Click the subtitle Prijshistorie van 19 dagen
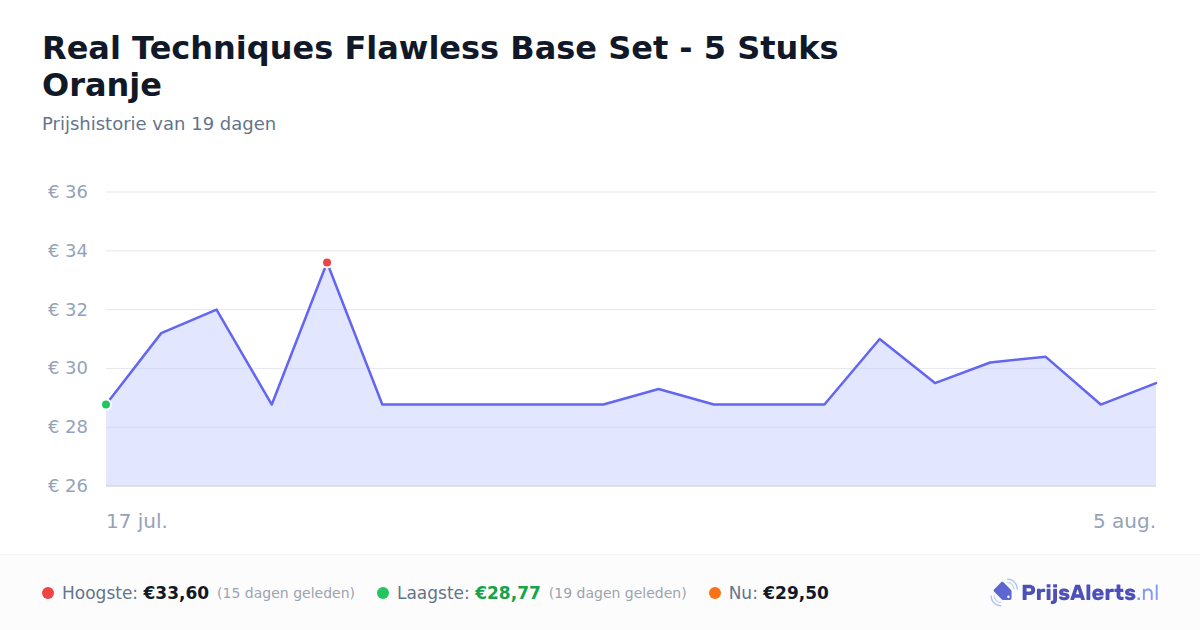The width and height of the screenshot is (1200, 630). (159, 125)
